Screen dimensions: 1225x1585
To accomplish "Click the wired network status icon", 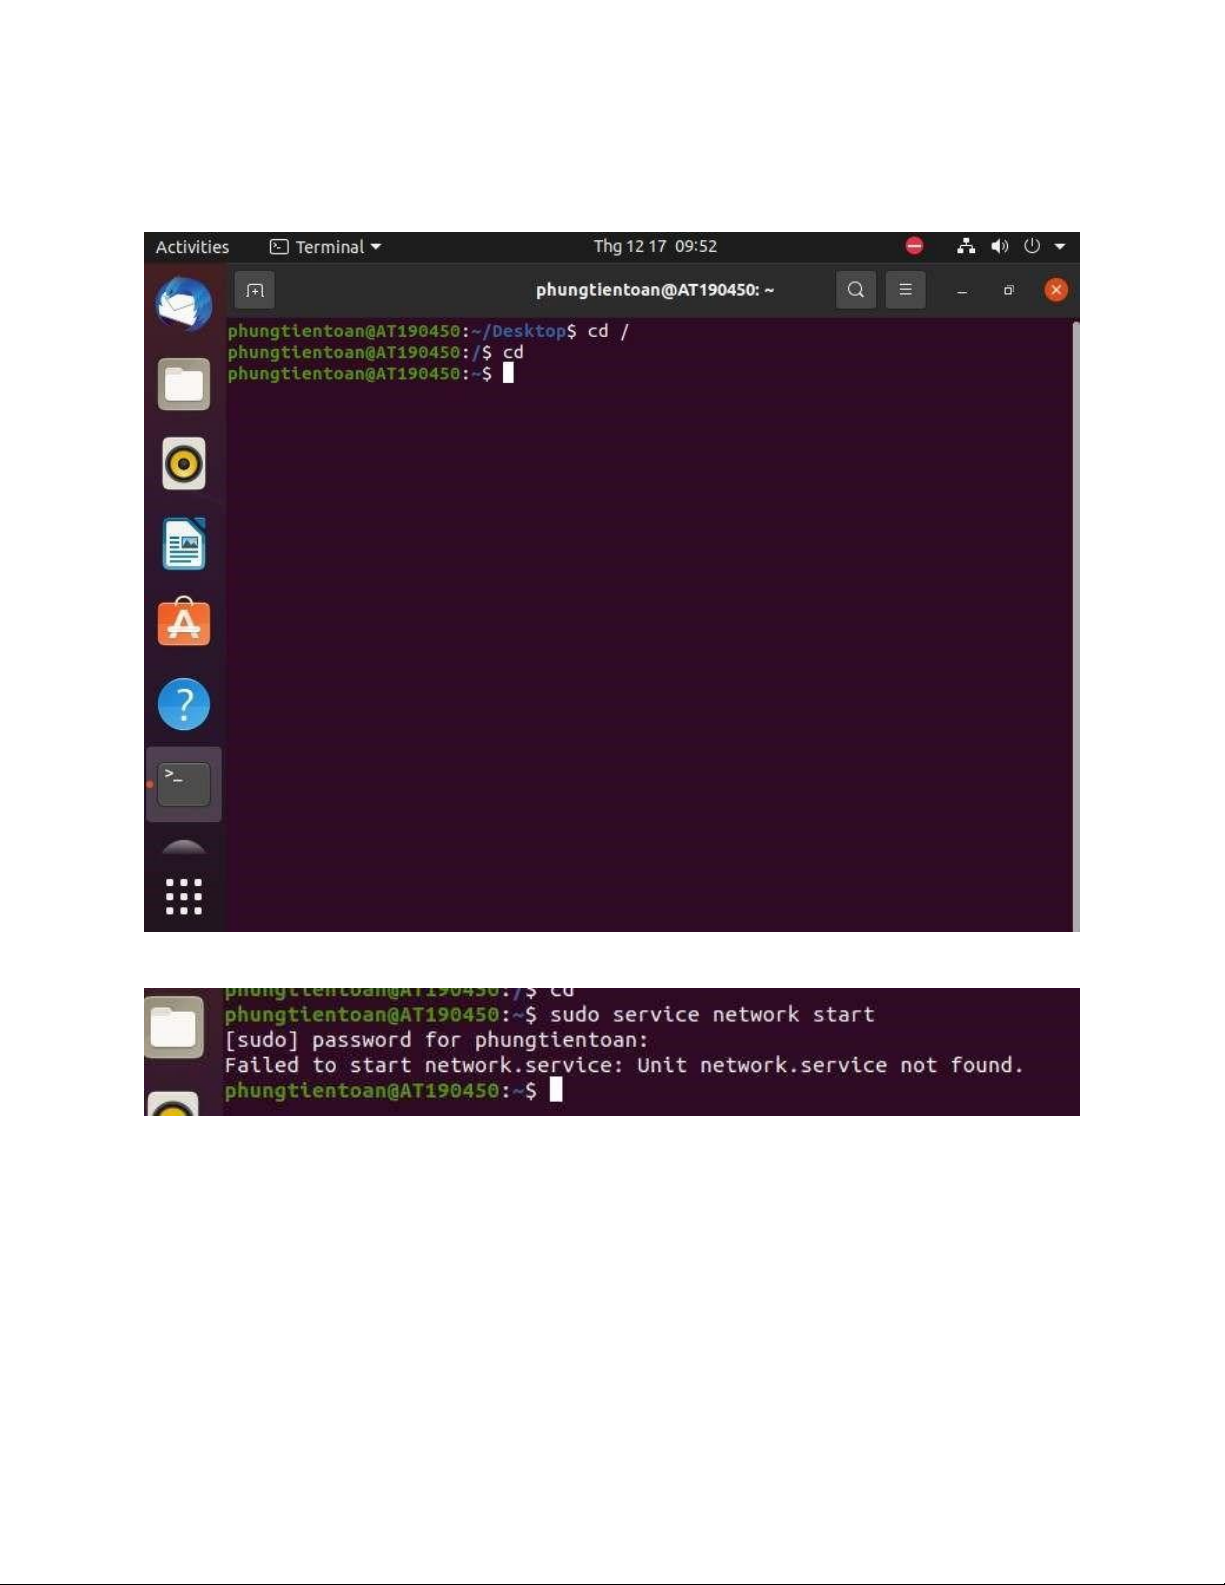I will click(966, 246).
